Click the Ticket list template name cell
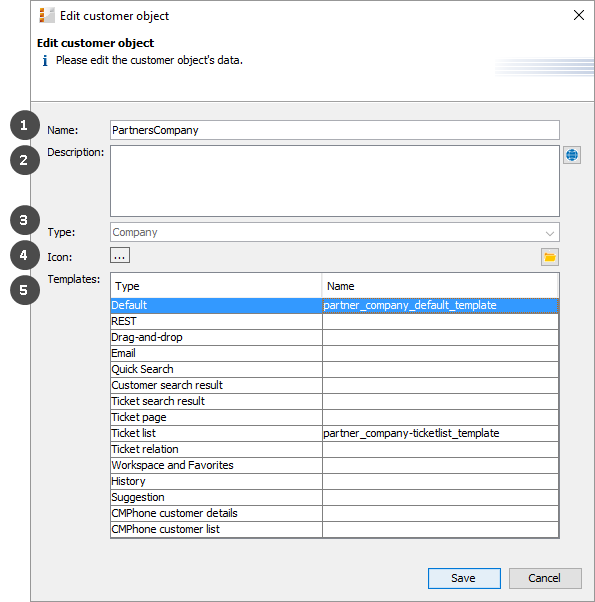 [440, 433]
